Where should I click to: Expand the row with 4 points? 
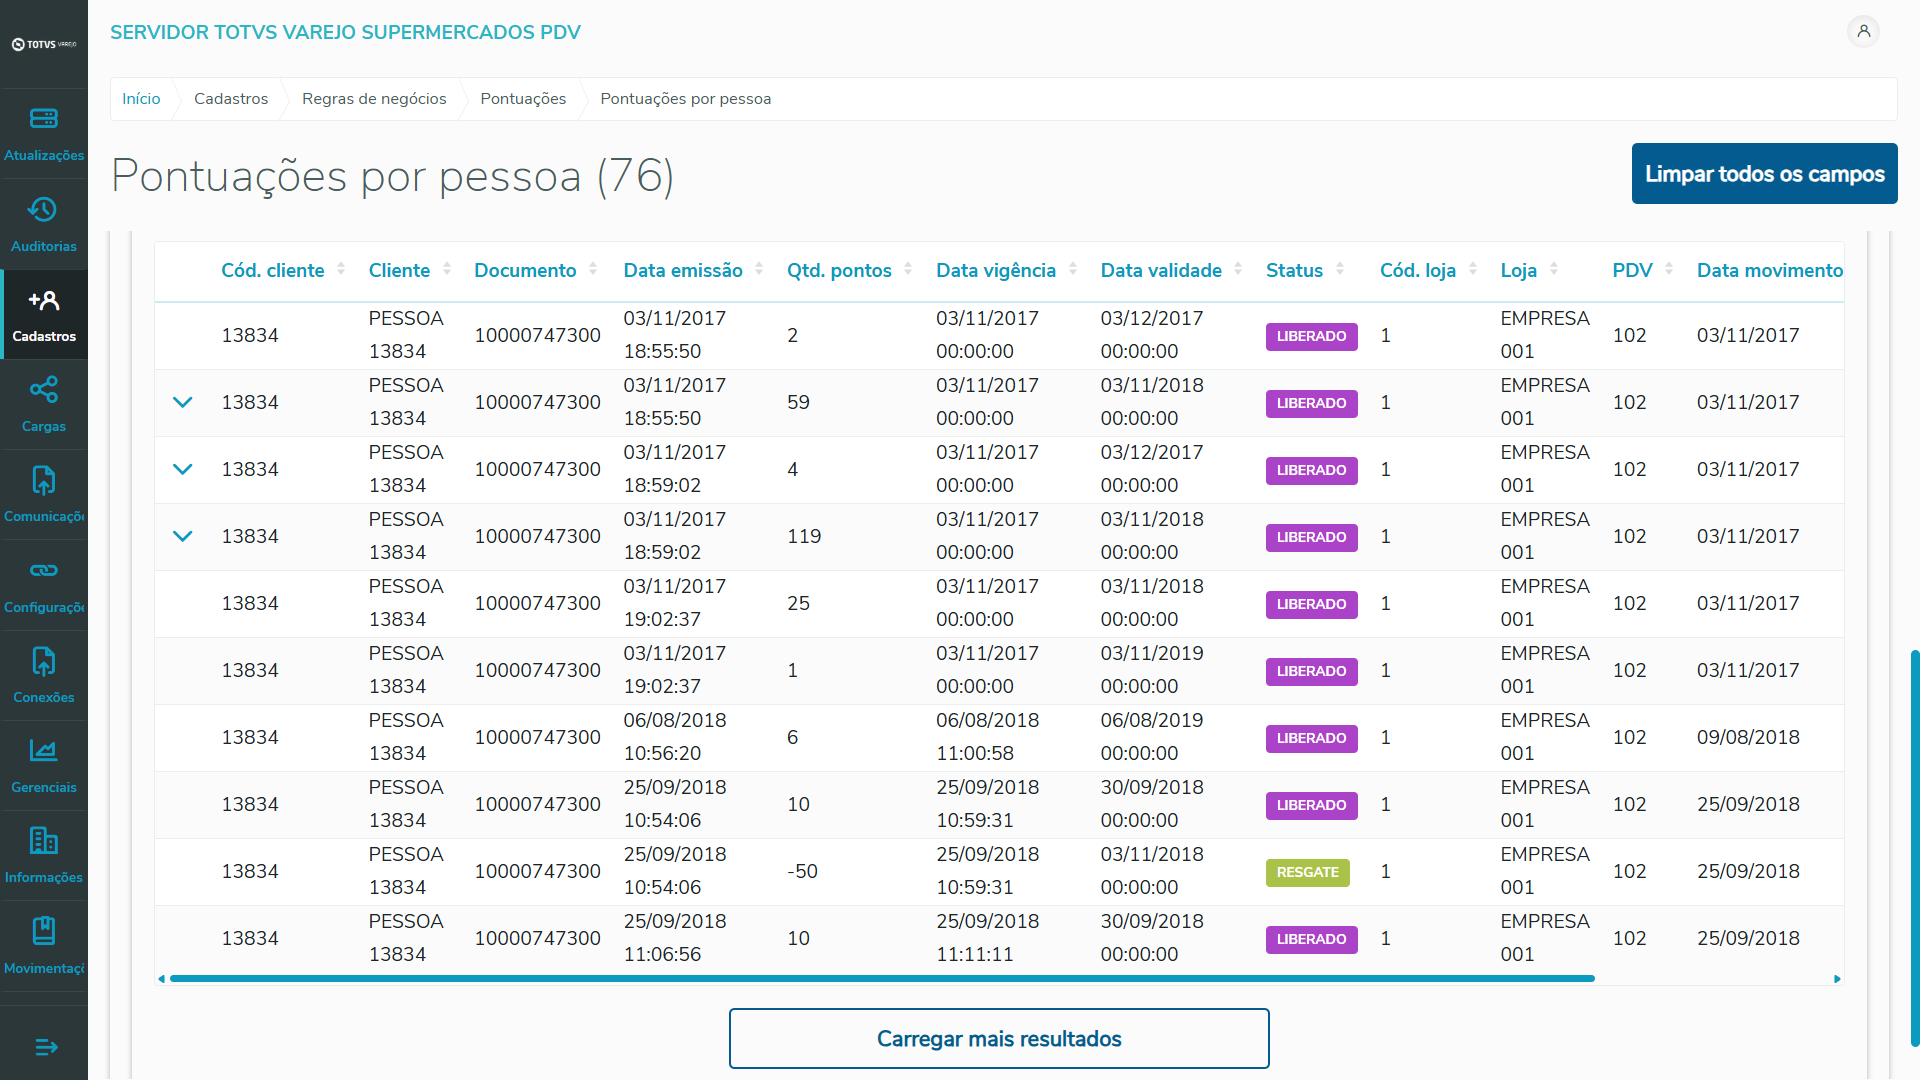pyautogui.click(x=182, y=470)
